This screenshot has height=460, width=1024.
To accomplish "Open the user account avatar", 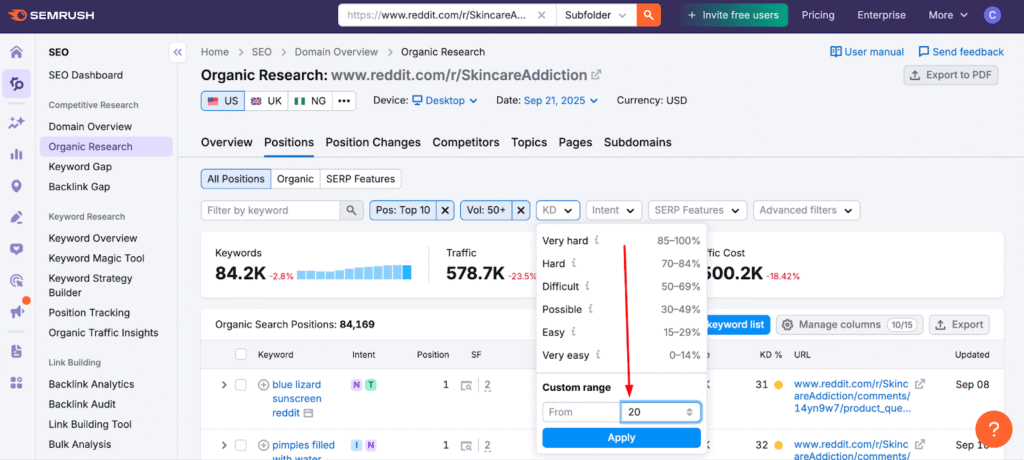I will 991,15.
